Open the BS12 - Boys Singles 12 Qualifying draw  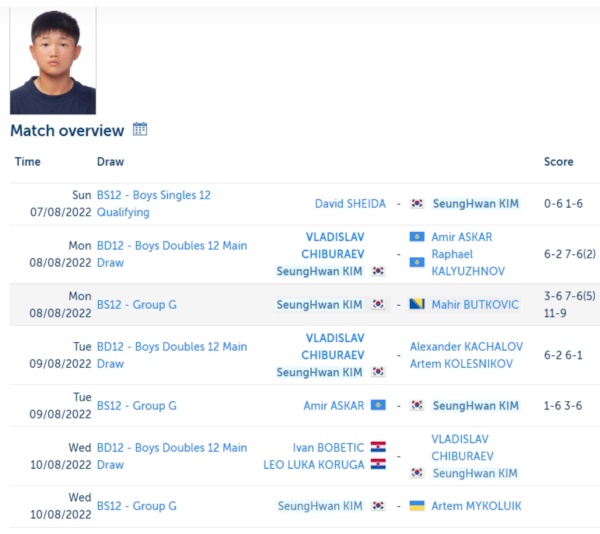click(153, 204)
